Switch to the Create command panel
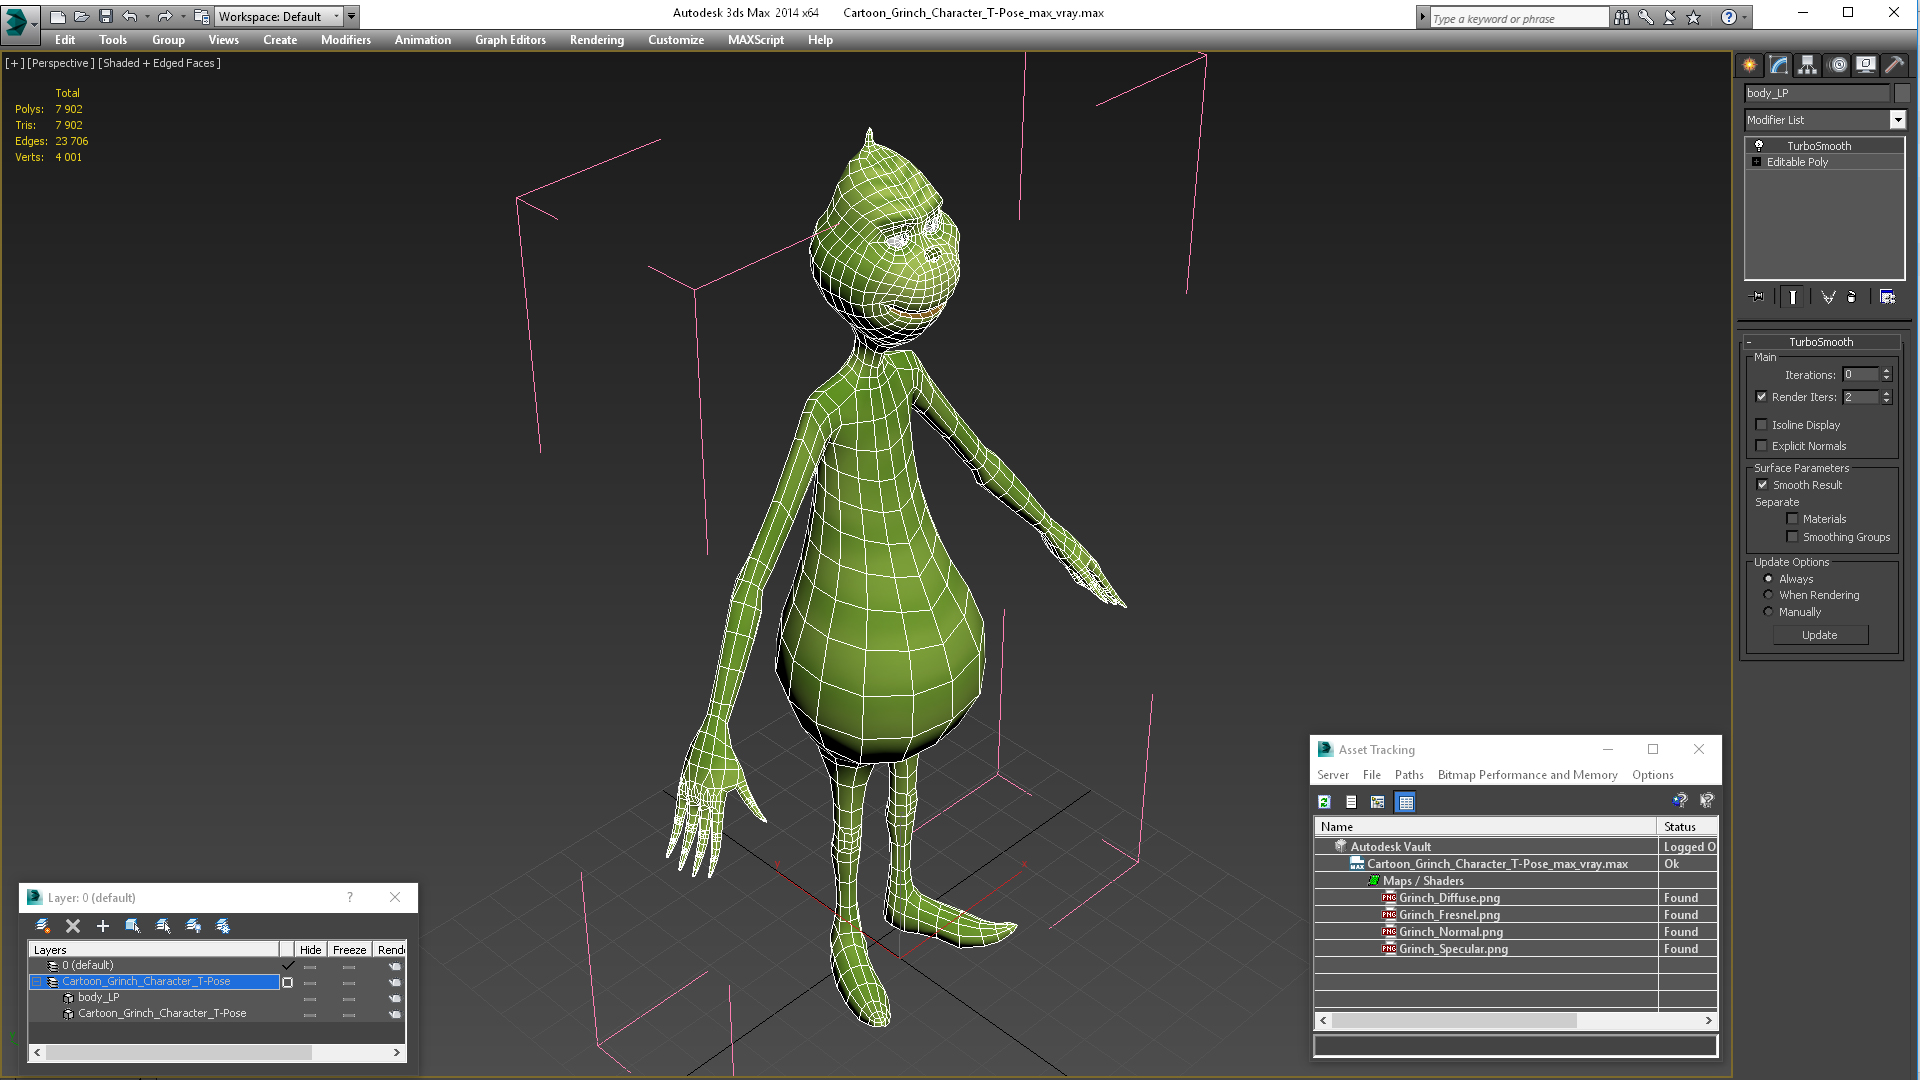Screen dimensions: 1920x1080 pos(1749,65)
